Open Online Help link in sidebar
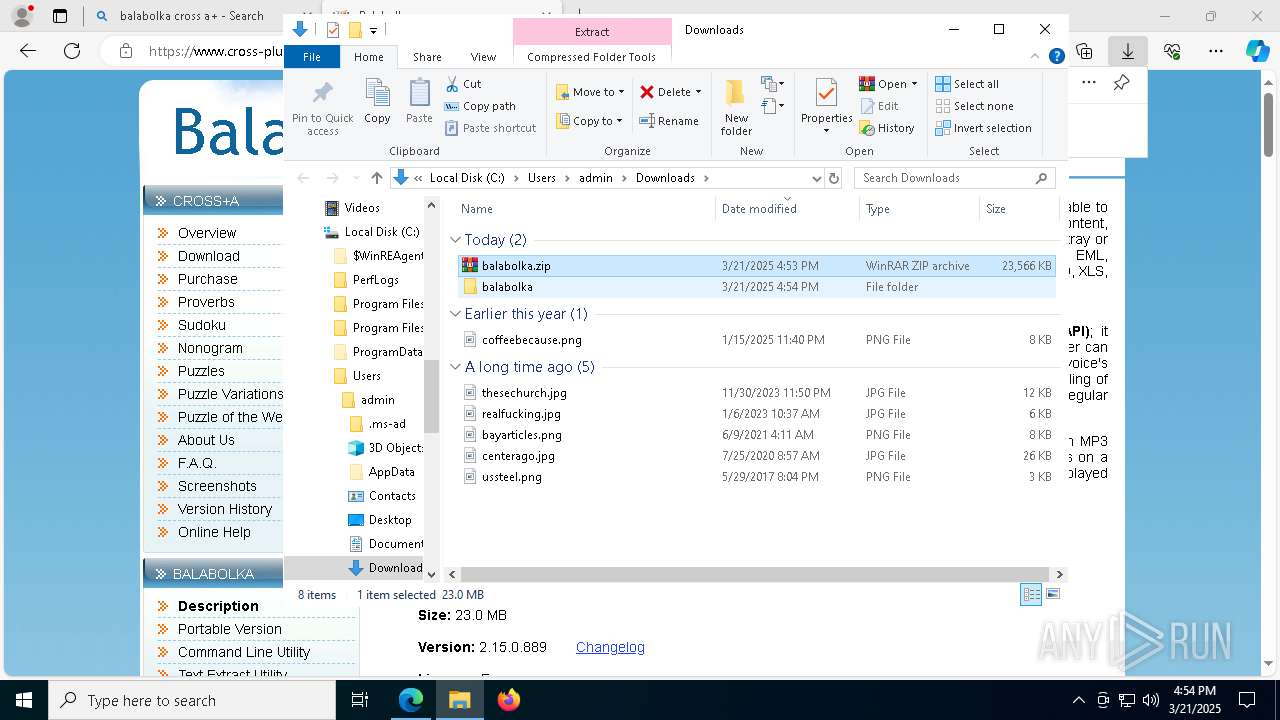The height and width of the screenshot is (720, 1280). tap(214, 532)
